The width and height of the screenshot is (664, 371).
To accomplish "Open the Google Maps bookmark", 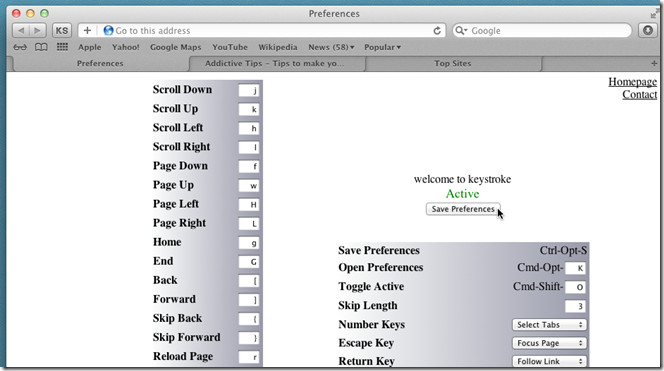I will pyautogui.click(x=175, y=47).
